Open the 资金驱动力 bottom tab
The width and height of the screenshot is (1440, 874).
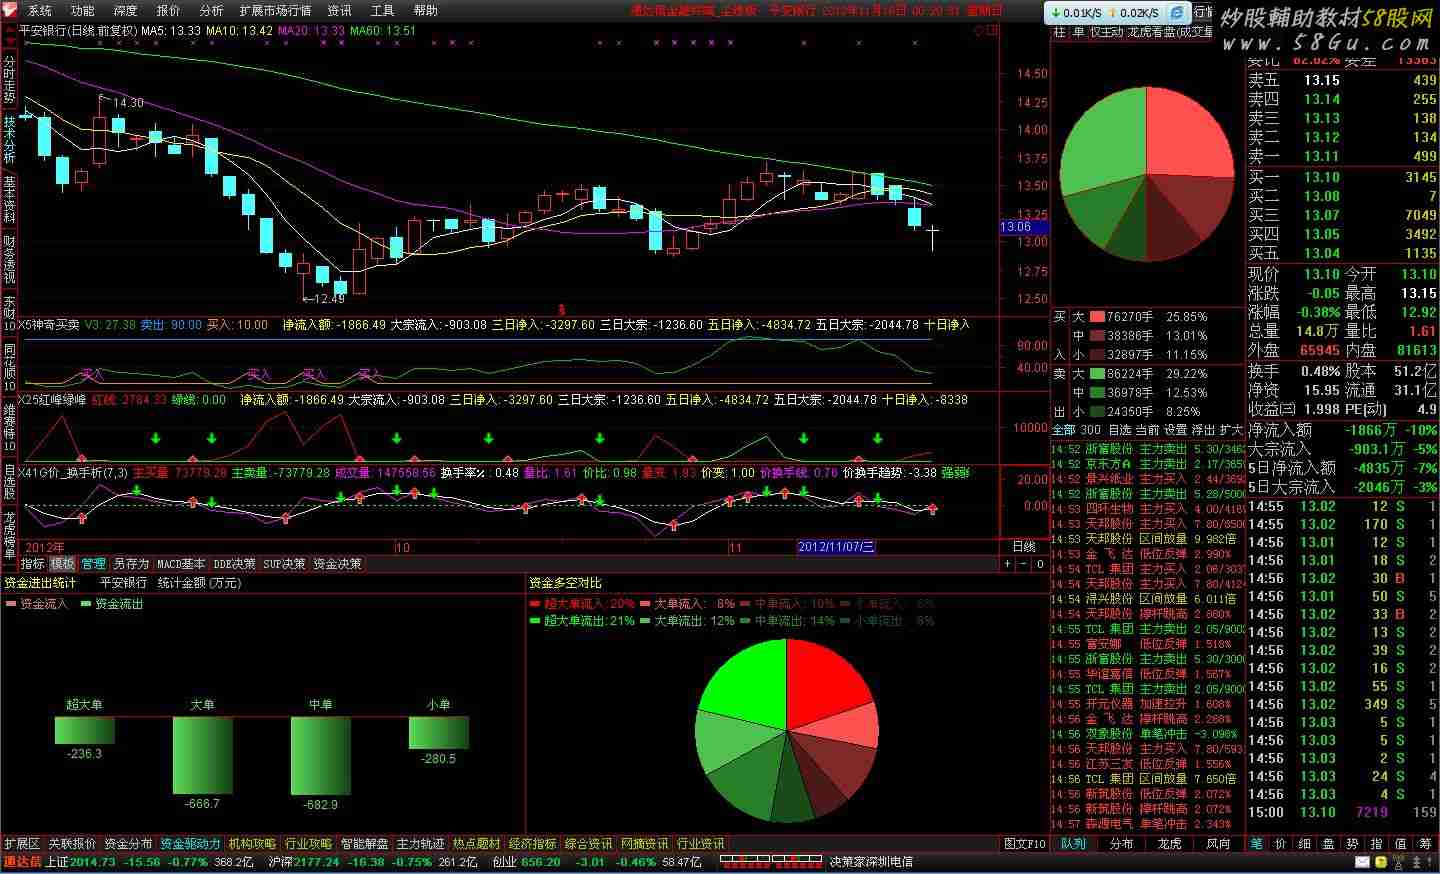pyautogui.click(x=190, y=844)
